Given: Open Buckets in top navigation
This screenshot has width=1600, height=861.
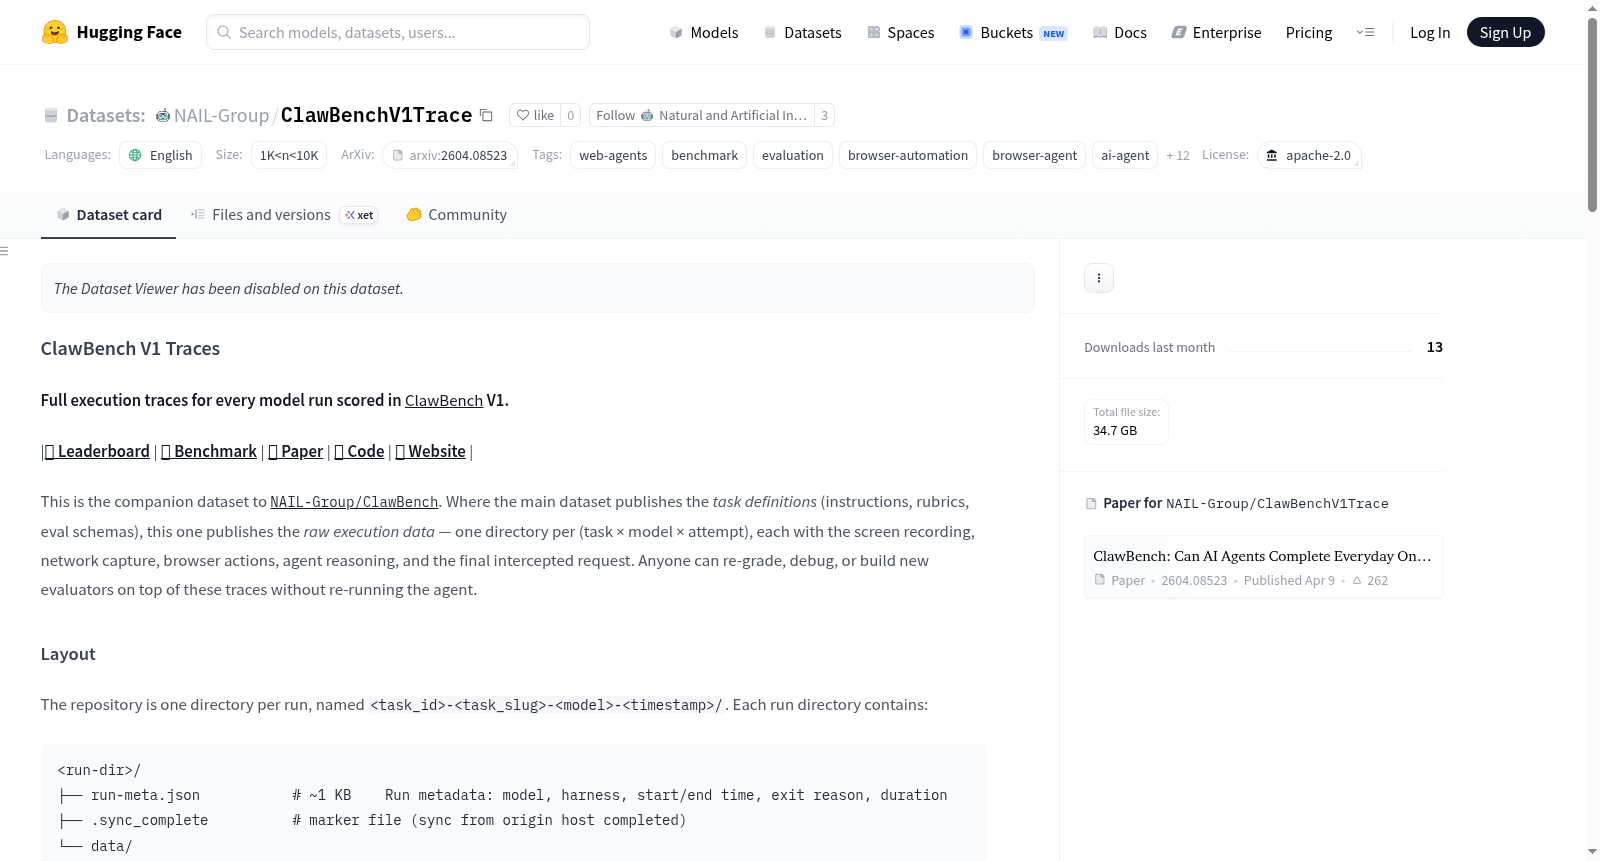Looking at the screenshot, I should tap(1014, 32).
